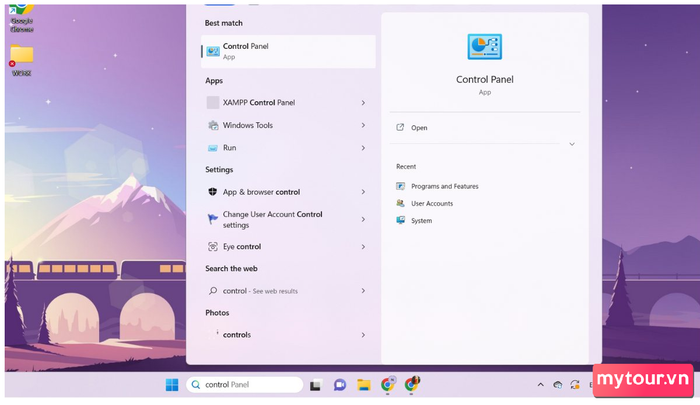Viewport: 700px width, 405px height.
Task: Expand the control web results chevron
Action: (x=363, y=291)
